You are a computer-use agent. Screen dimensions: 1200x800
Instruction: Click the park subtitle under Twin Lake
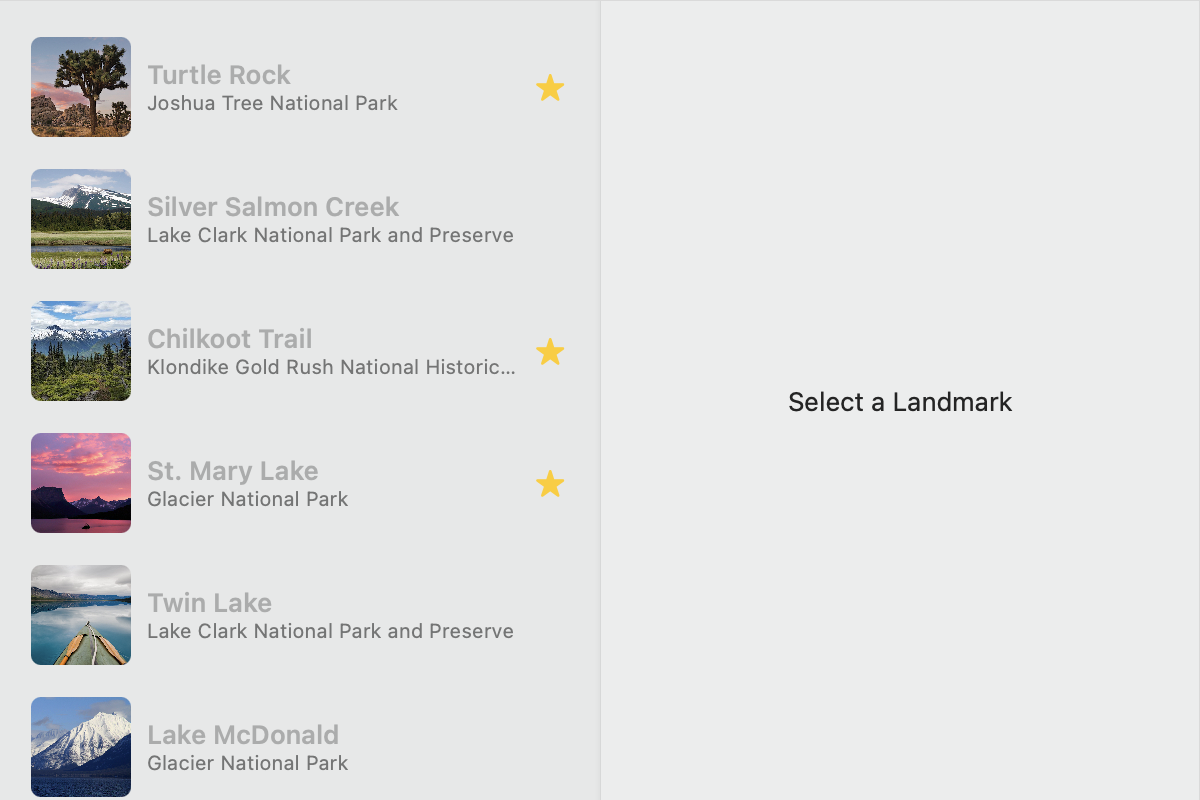tap(330, 631)
